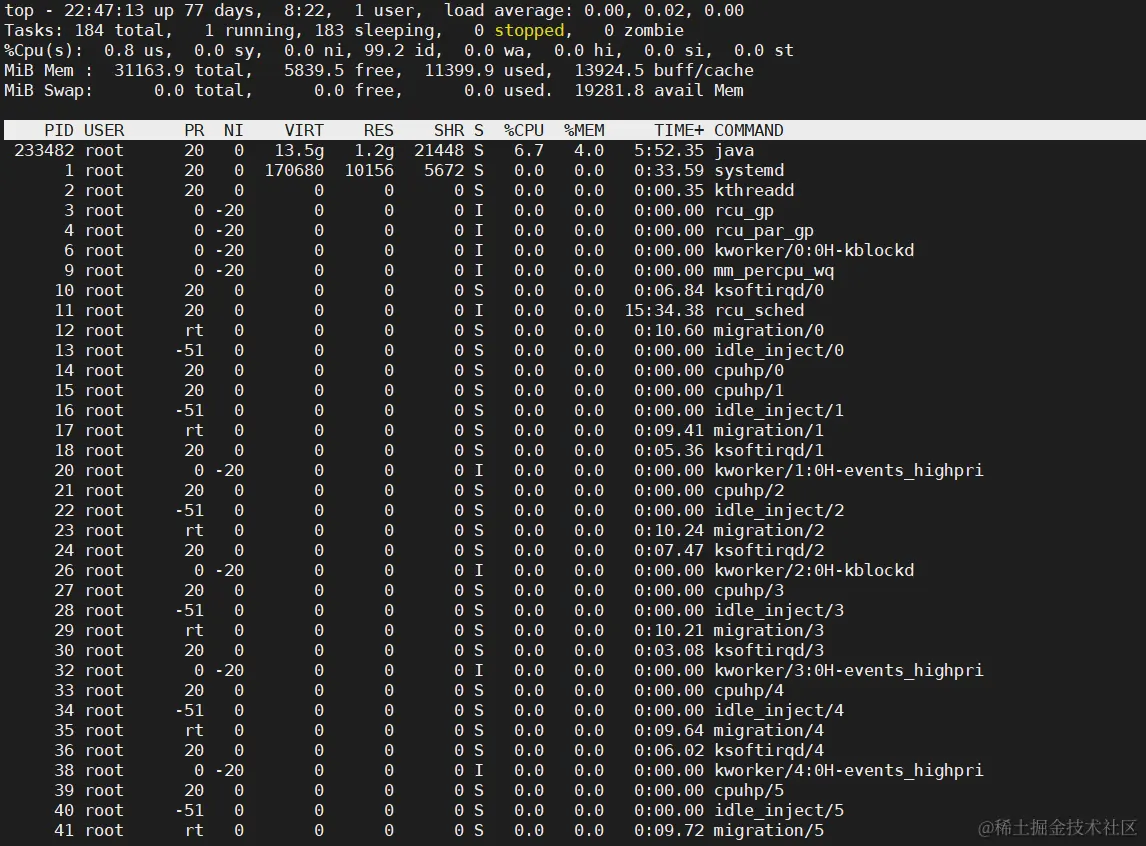Viewport: 1146px width, 846px height.
Task: Click the SHR column header
Action: coord(449,130)
